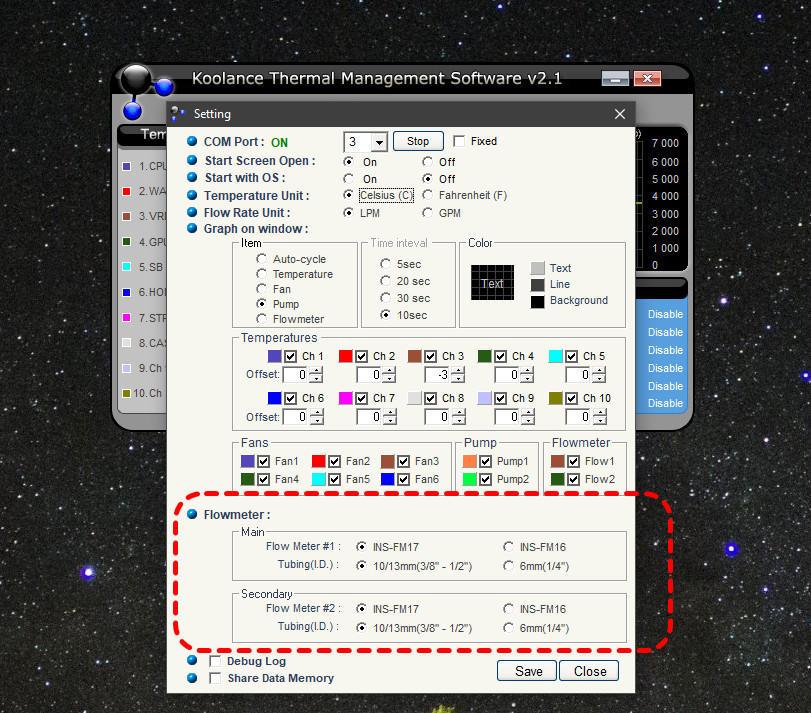The height and width of the screenshot is (713, 811).
Task: Select INS-FM16 for Flow Meter #1
Action: pos(508,547)
